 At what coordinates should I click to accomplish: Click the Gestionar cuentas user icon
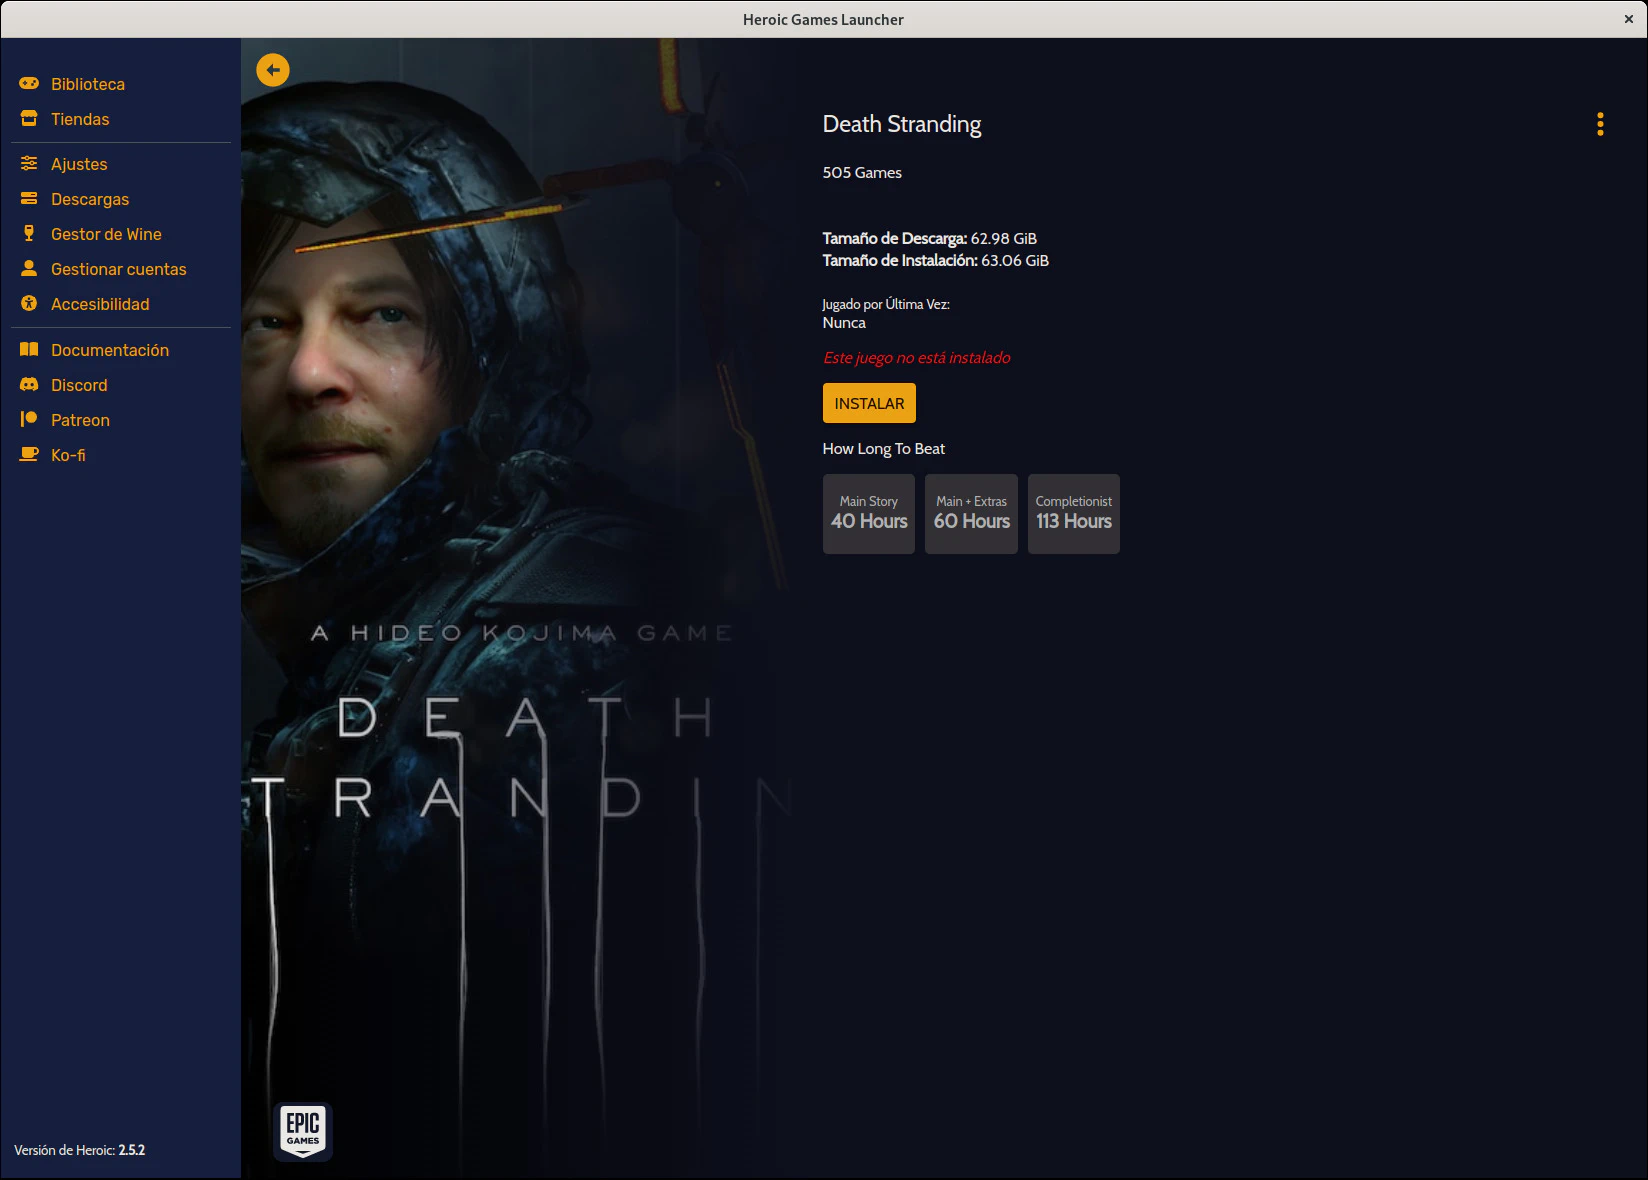(x=29, y=269)
